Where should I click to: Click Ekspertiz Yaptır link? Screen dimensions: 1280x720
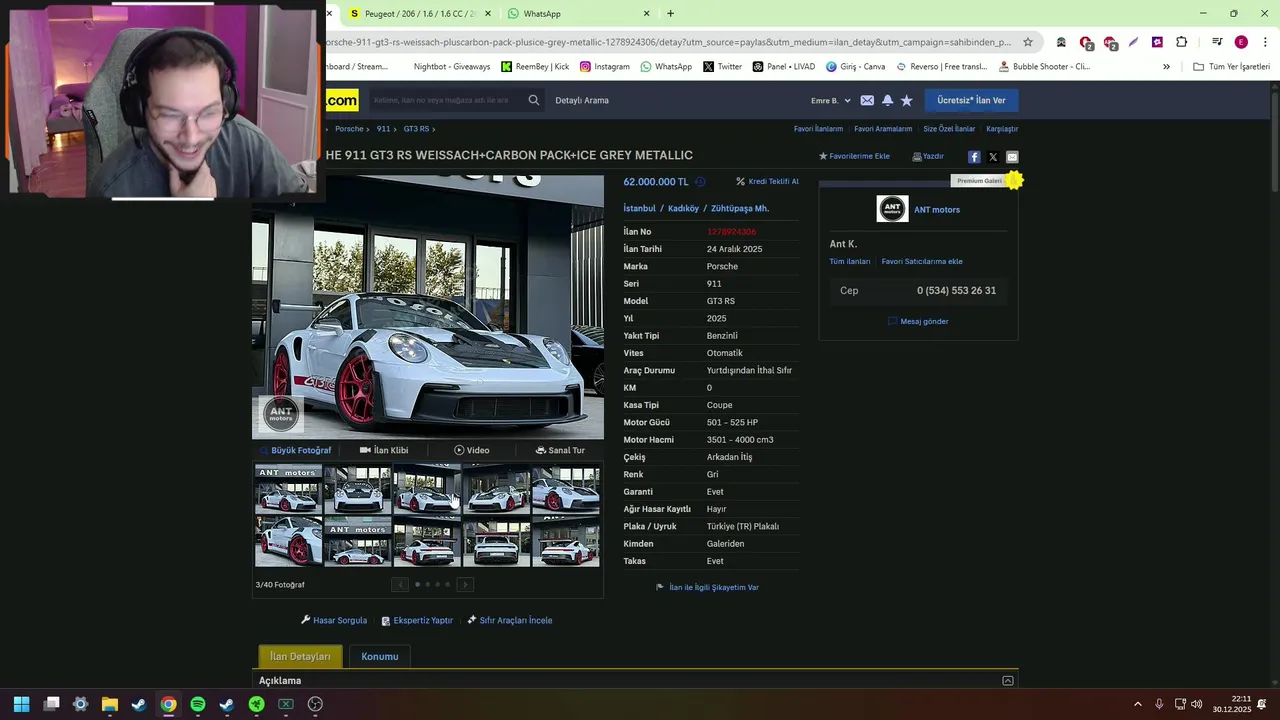(x=417, y=621)
